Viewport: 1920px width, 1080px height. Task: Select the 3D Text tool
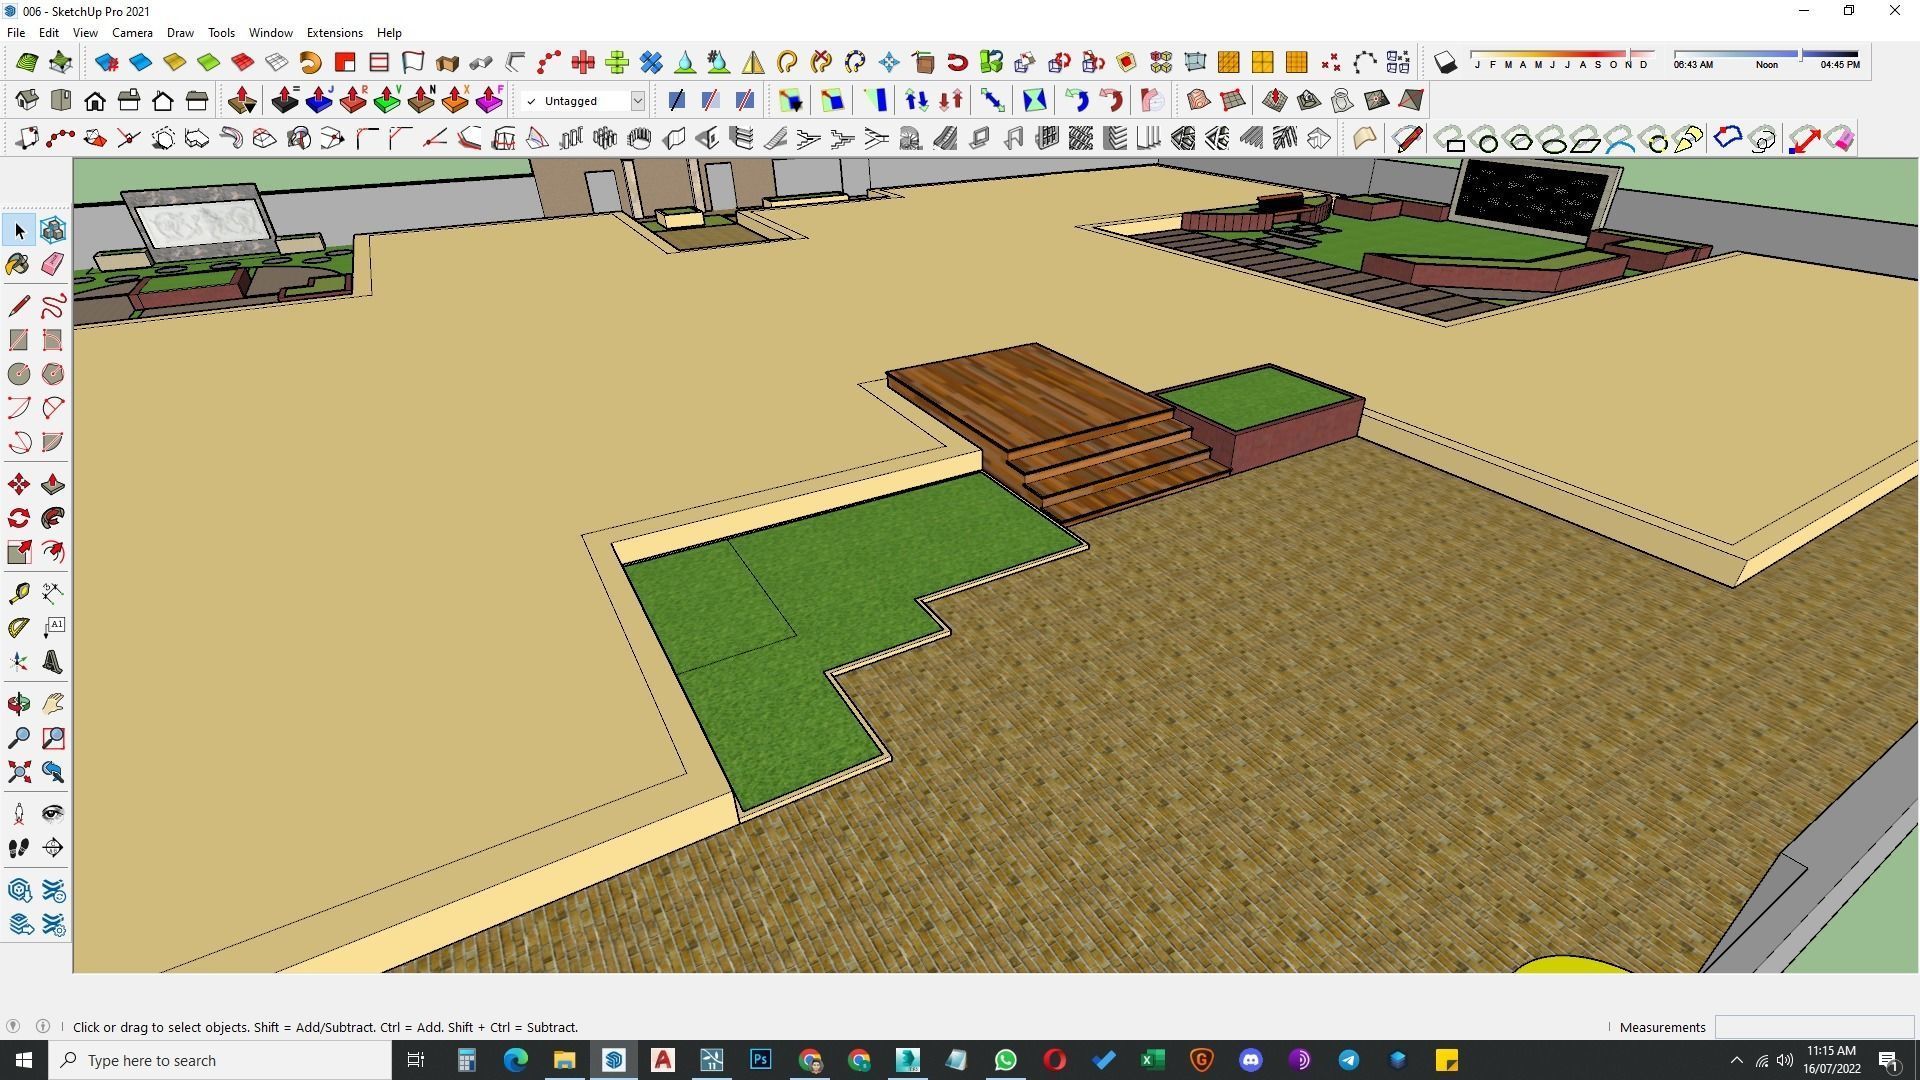[53, 662]
